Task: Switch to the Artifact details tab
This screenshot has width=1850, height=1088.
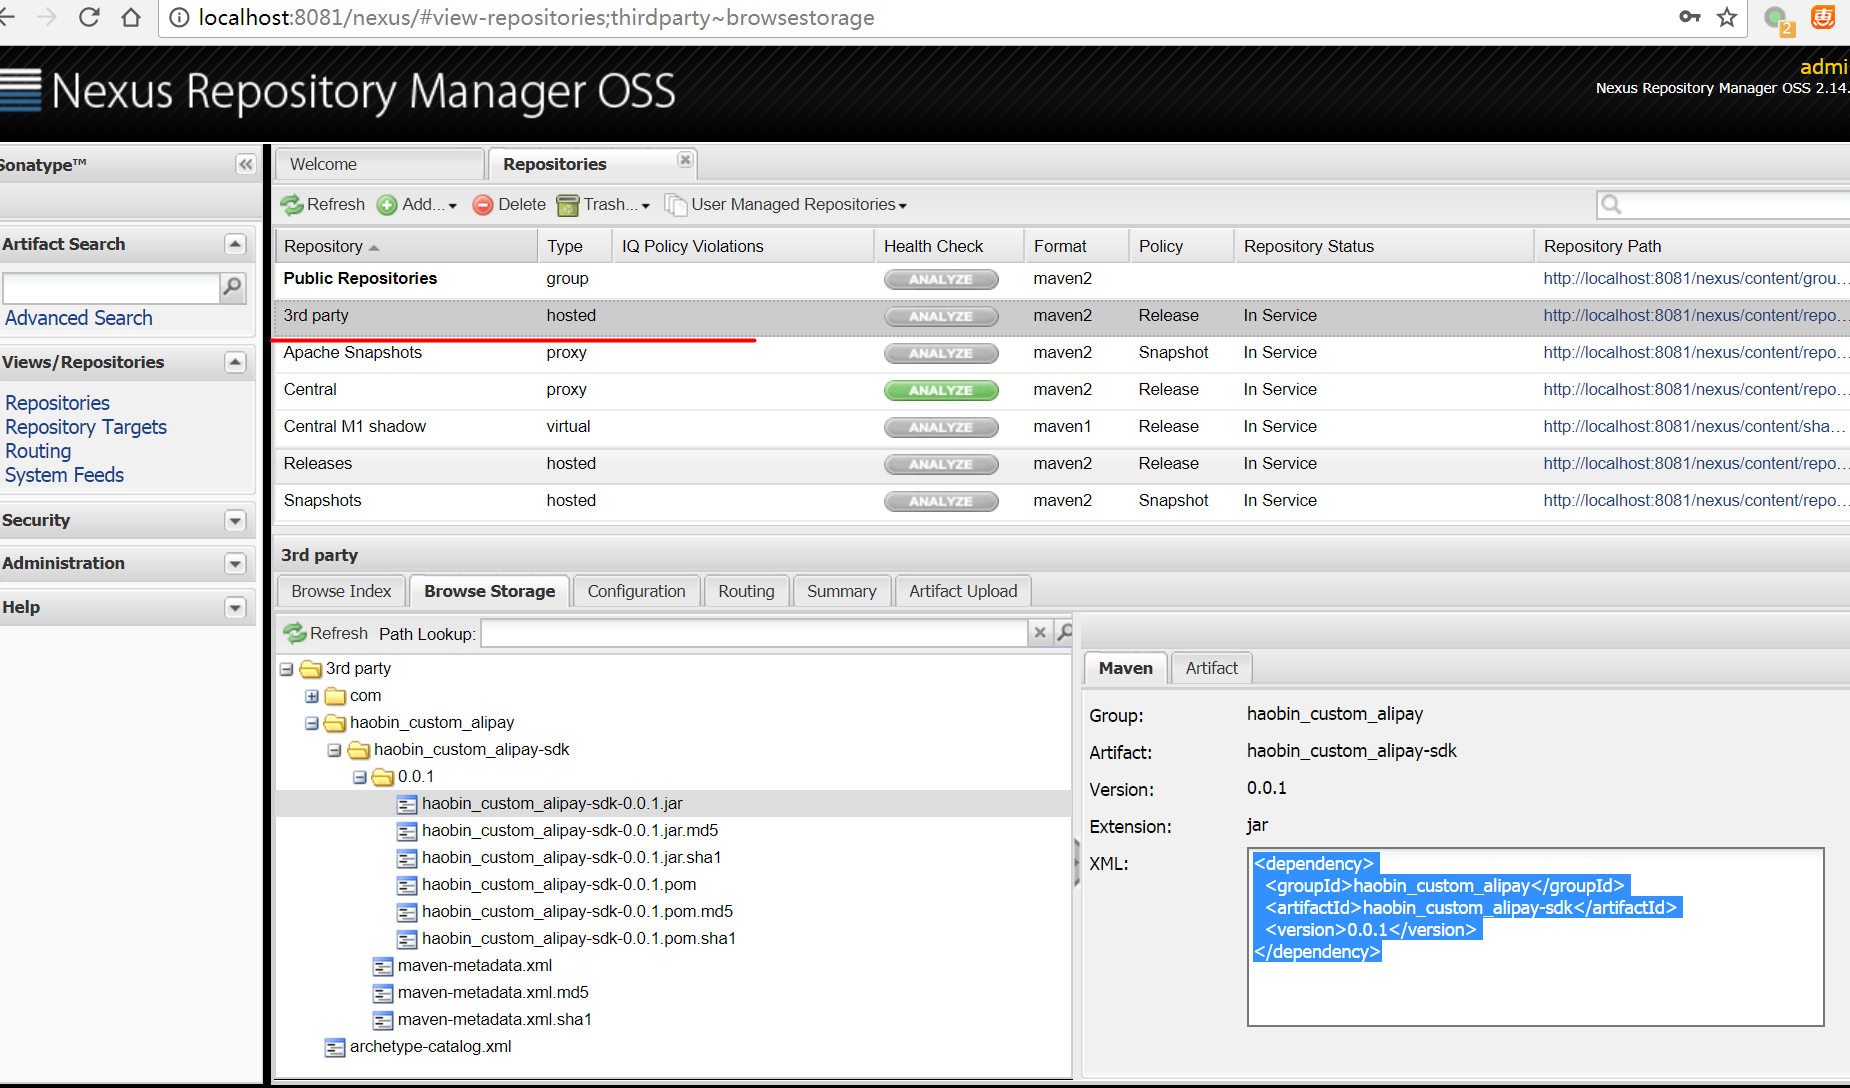Action: 1211,668
